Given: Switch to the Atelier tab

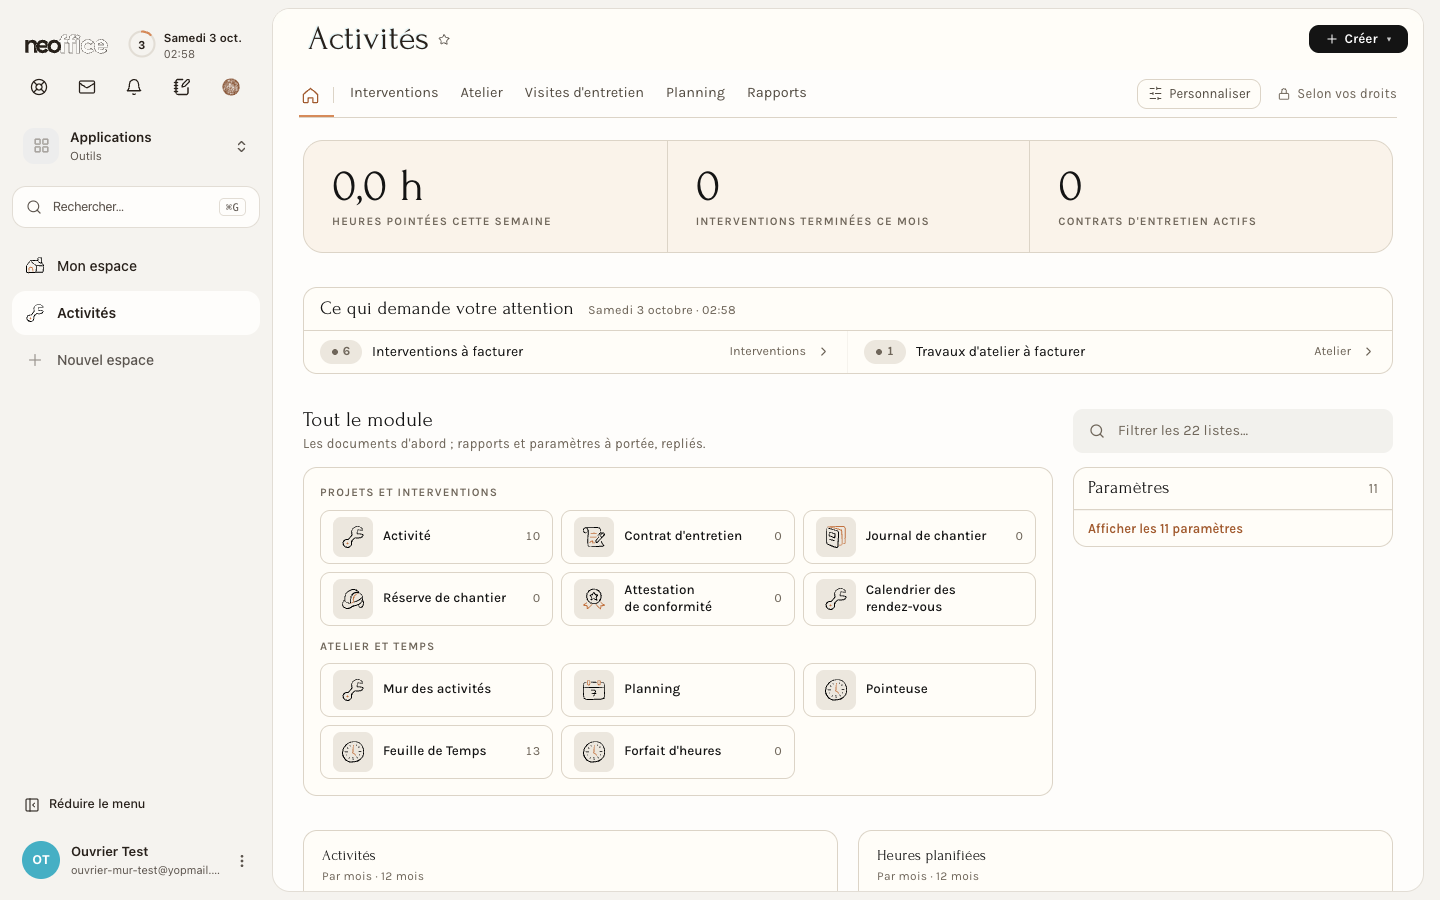Looking at the screenshot, I should tap(481, 93).
